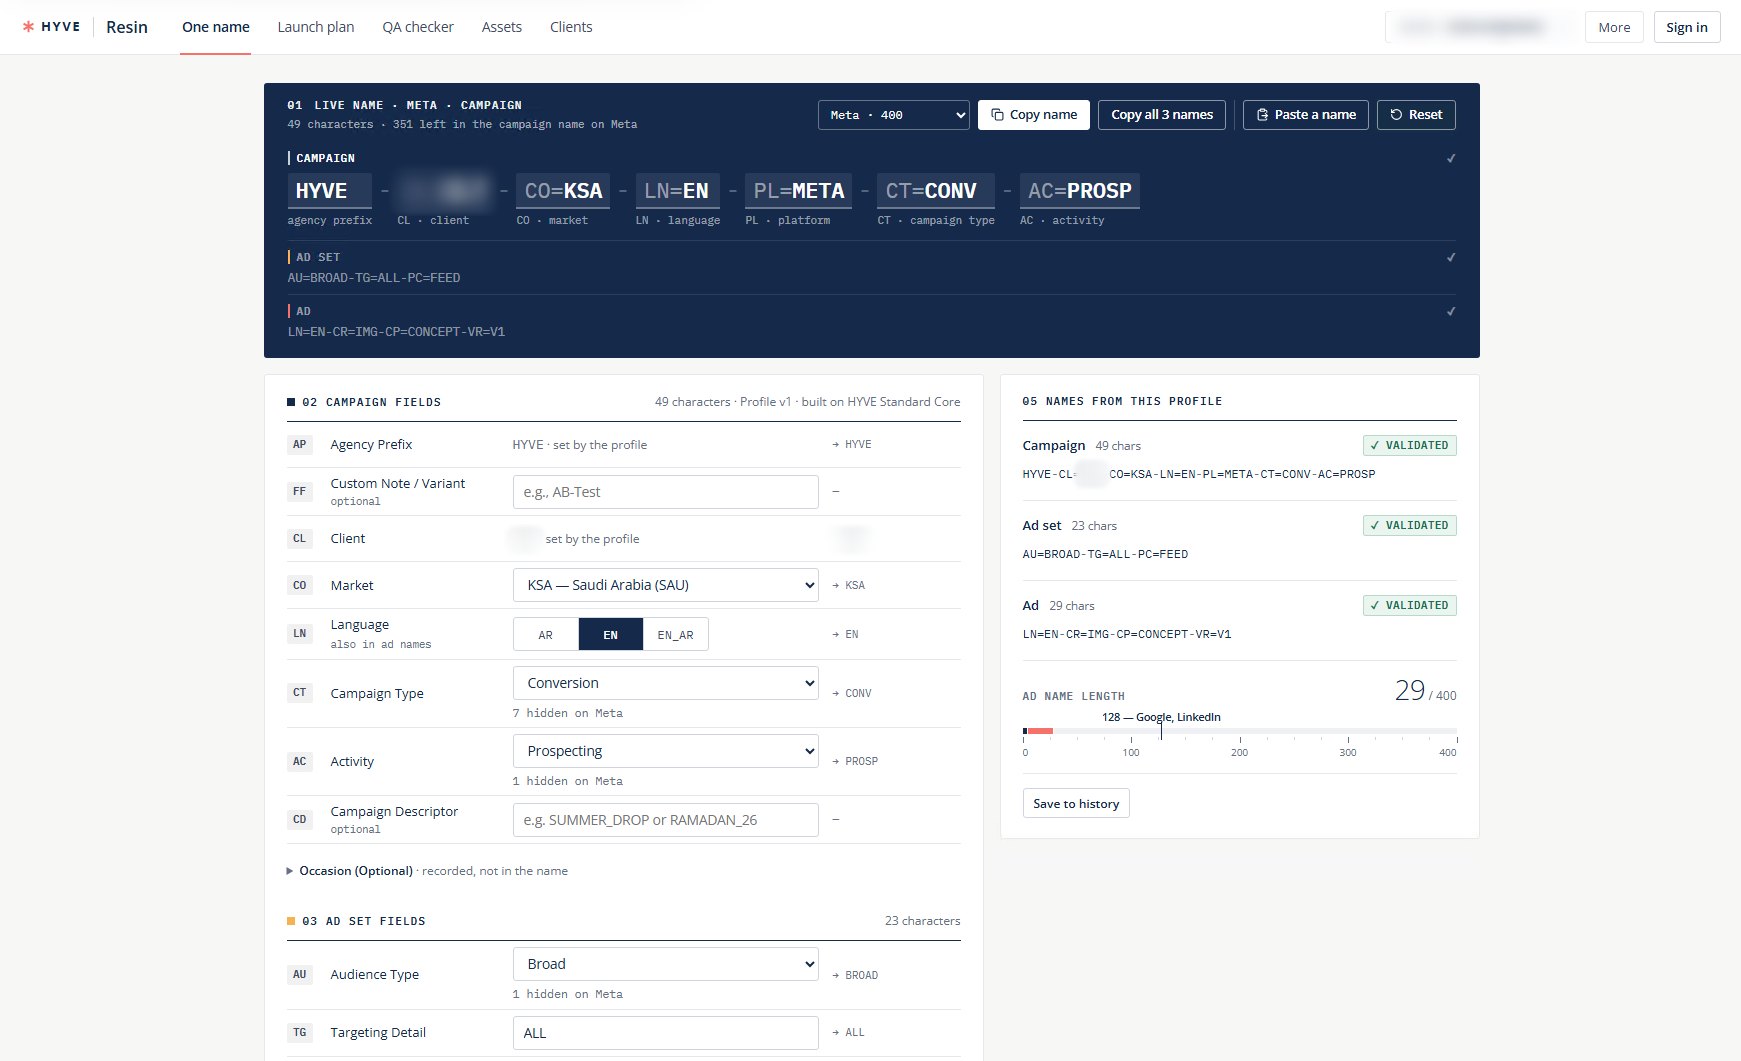
Task: Open the Campaign Type dropdown
Action: [665, 683]
